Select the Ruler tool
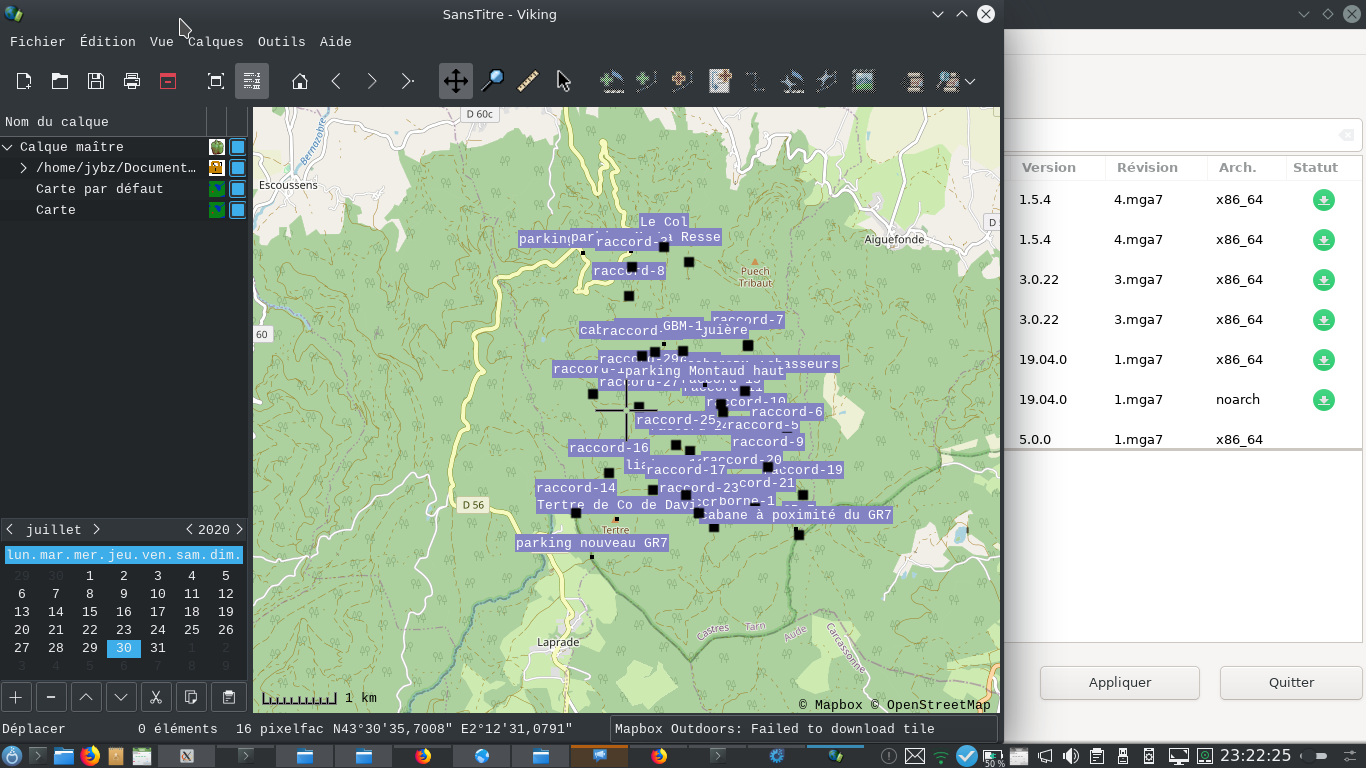 [x=528, y=81]
